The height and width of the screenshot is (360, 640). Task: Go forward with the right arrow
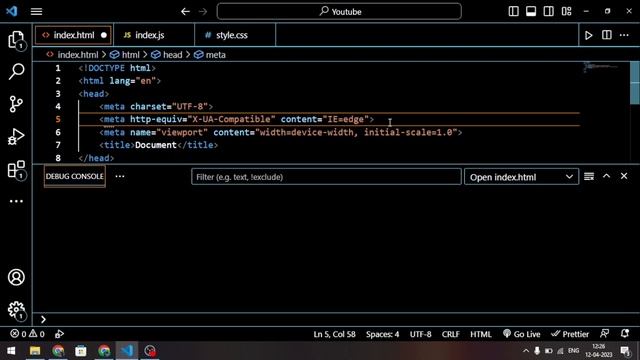[203, 11]
